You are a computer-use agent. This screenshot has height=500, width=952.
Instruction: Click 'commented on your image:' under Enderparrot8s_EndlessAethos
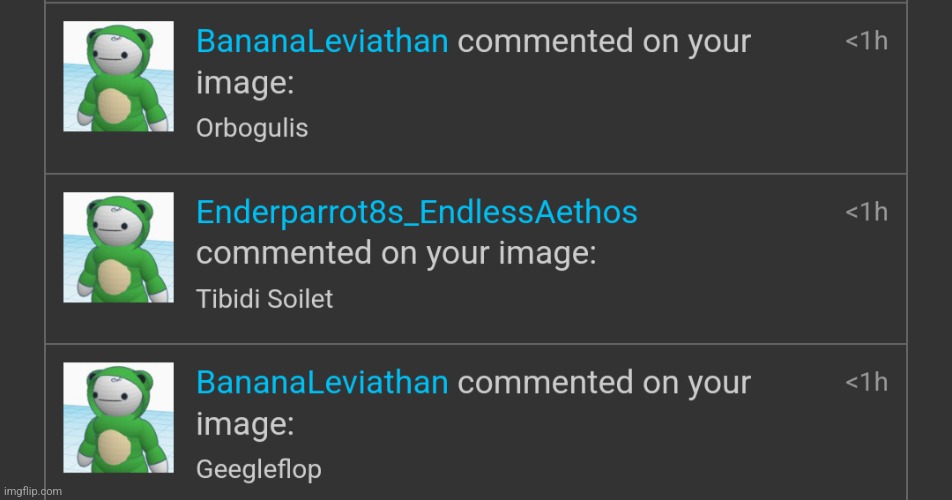click(x=396, y=254)
